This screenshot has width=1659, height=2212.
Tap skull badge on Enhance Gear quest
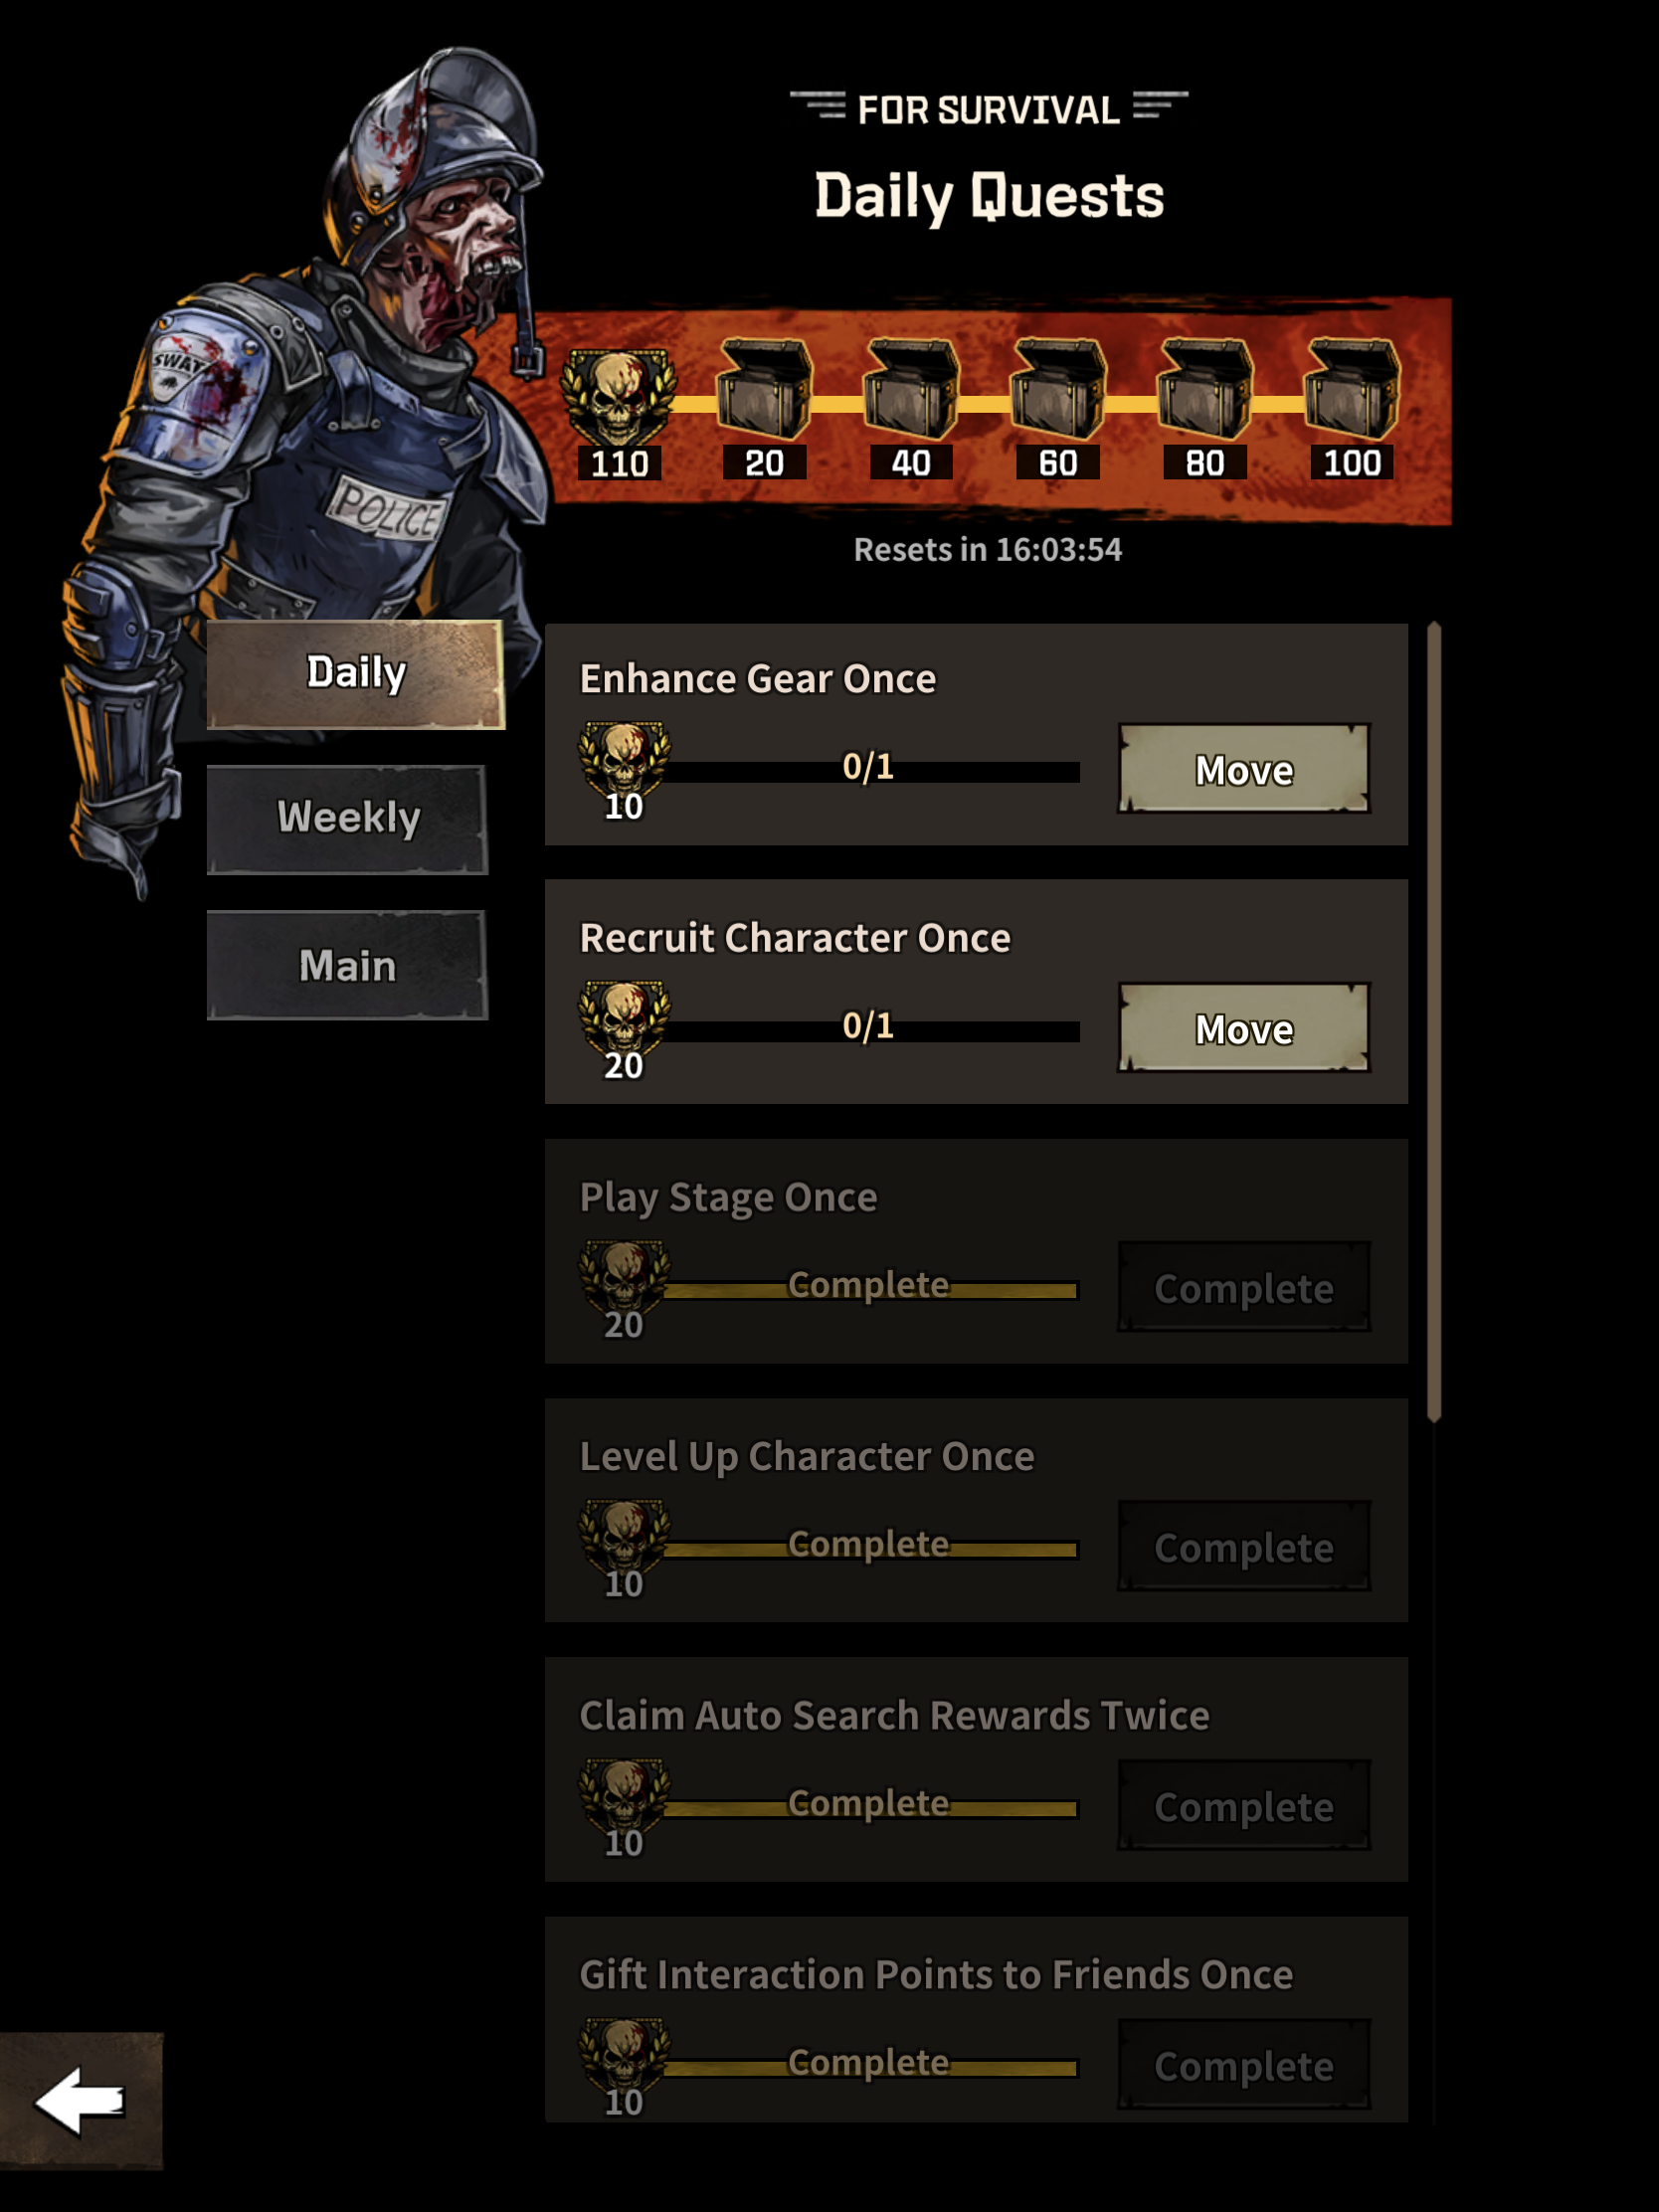pos(625,760)
